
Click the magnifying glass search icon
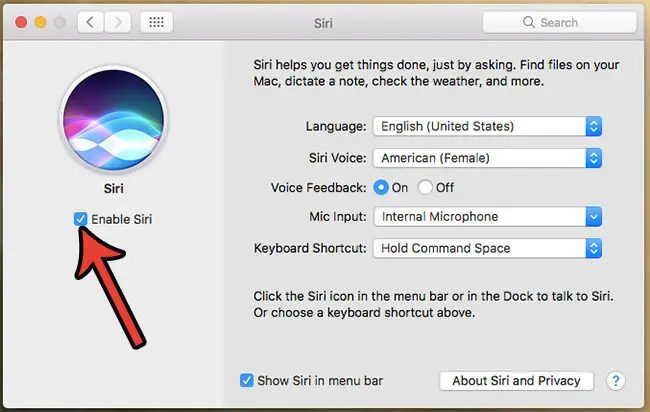(529, 22)
